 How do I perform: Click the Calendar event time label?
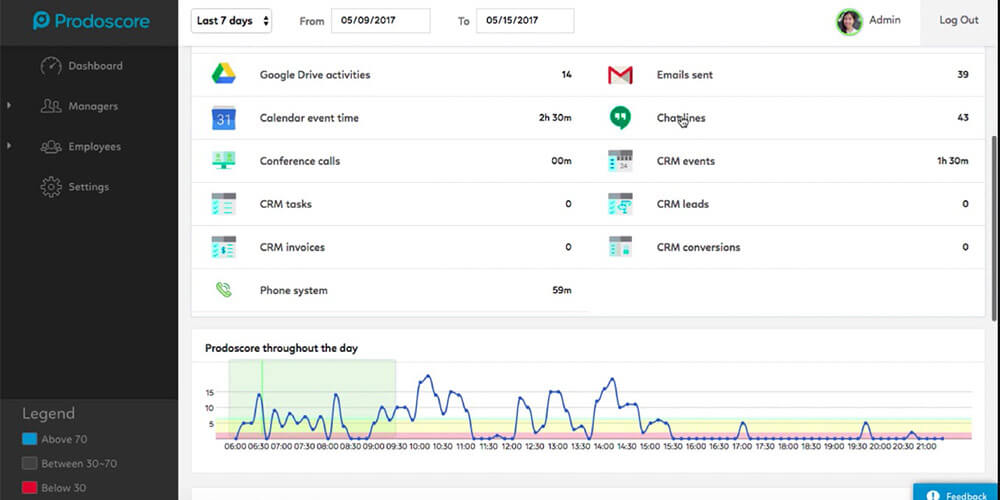(309, 118)
